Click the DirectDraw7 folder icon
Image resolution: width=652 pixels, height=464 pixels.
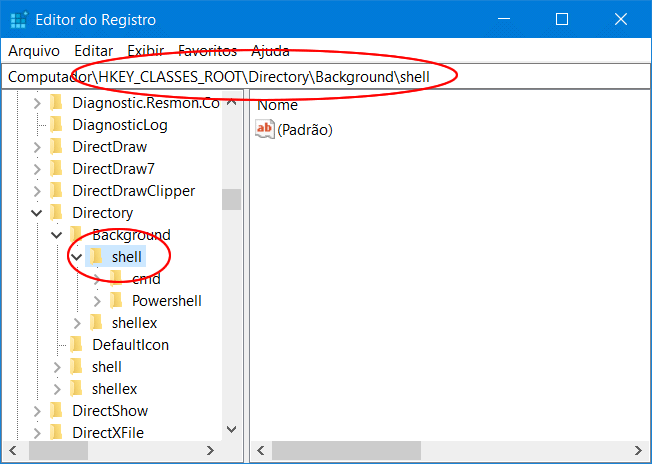57,169
